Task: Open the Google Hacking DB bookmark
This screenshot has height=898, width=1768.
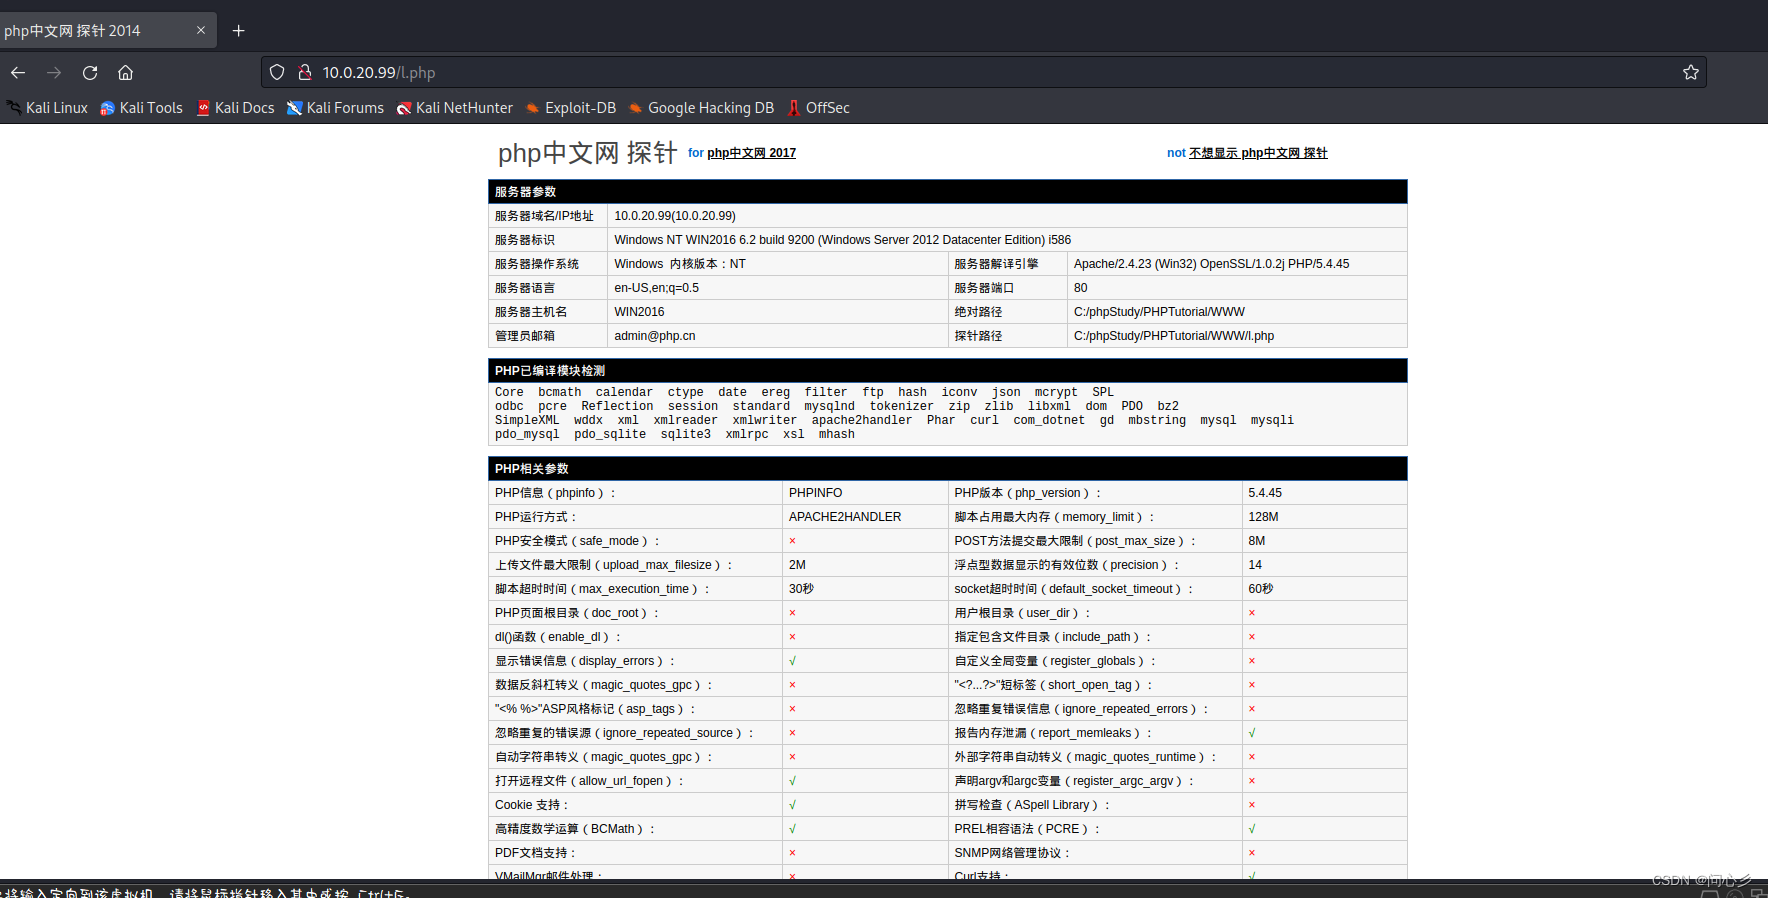Action: coord(701,108)
